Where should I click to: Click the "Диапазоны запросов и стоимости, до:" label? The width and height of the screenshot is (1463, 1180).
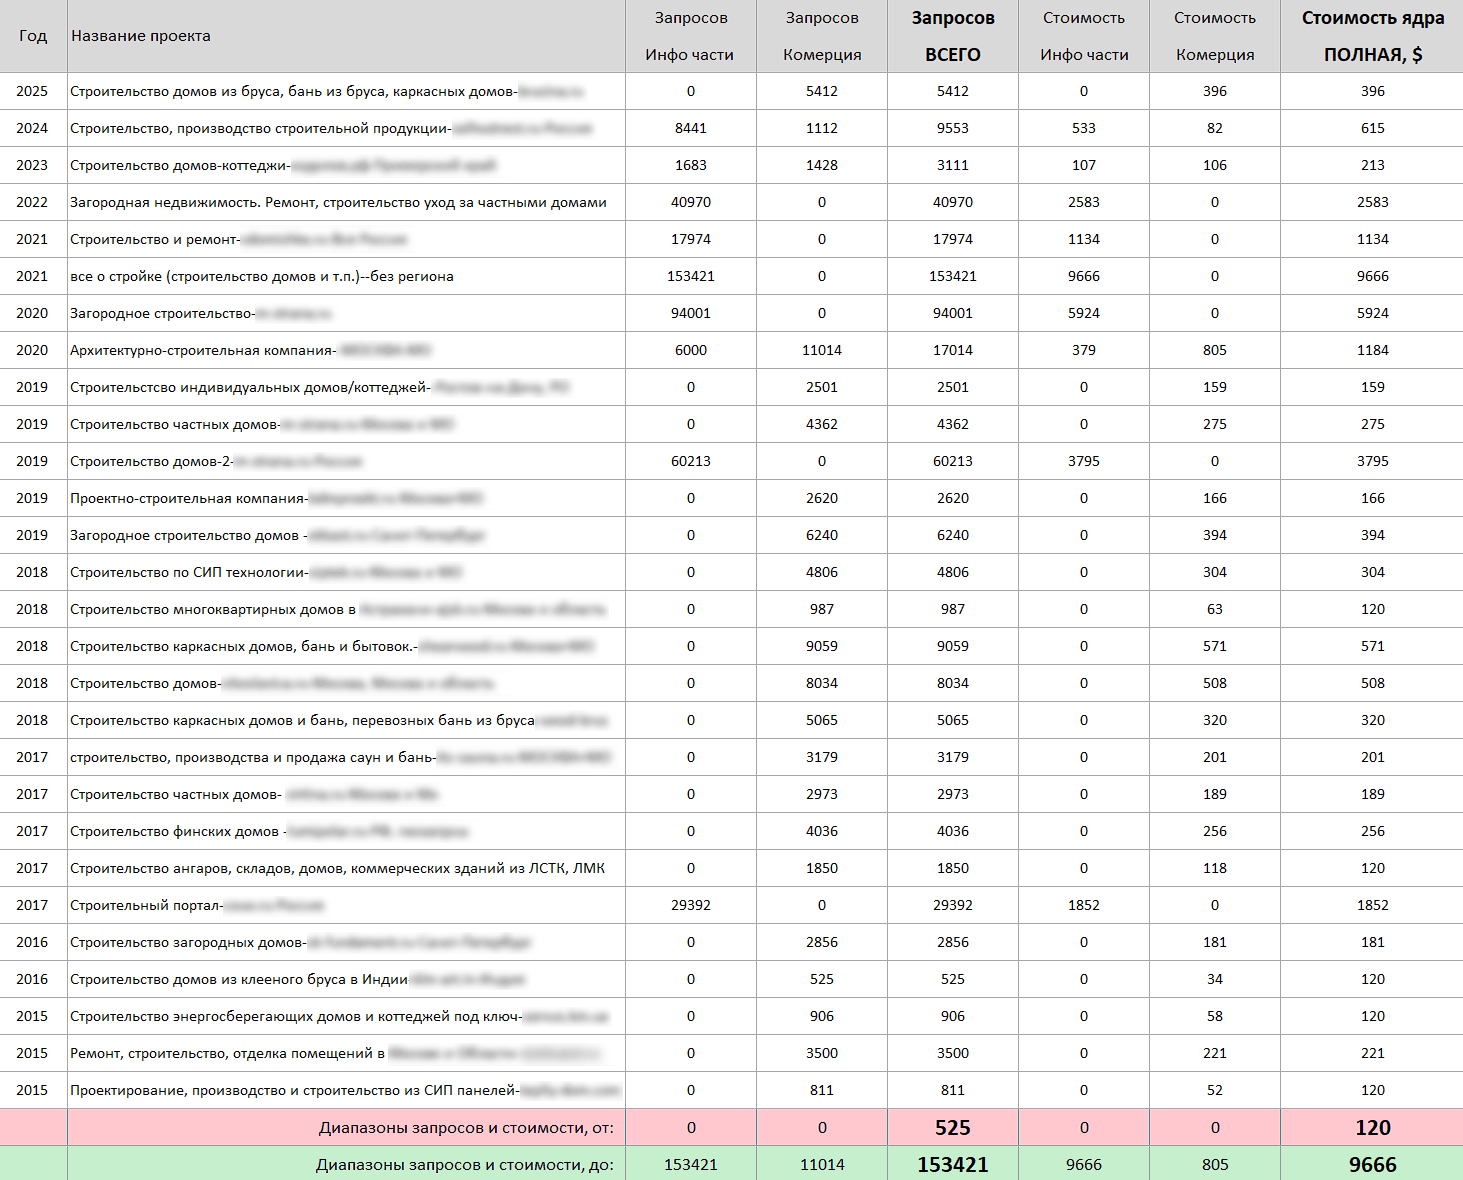pyautogui.click(x=465, y=1165)
